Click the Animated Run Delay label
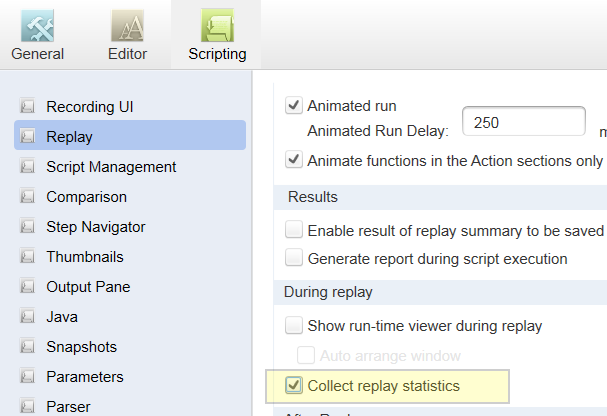Viewport: 607px width, 416px height. 378,131
